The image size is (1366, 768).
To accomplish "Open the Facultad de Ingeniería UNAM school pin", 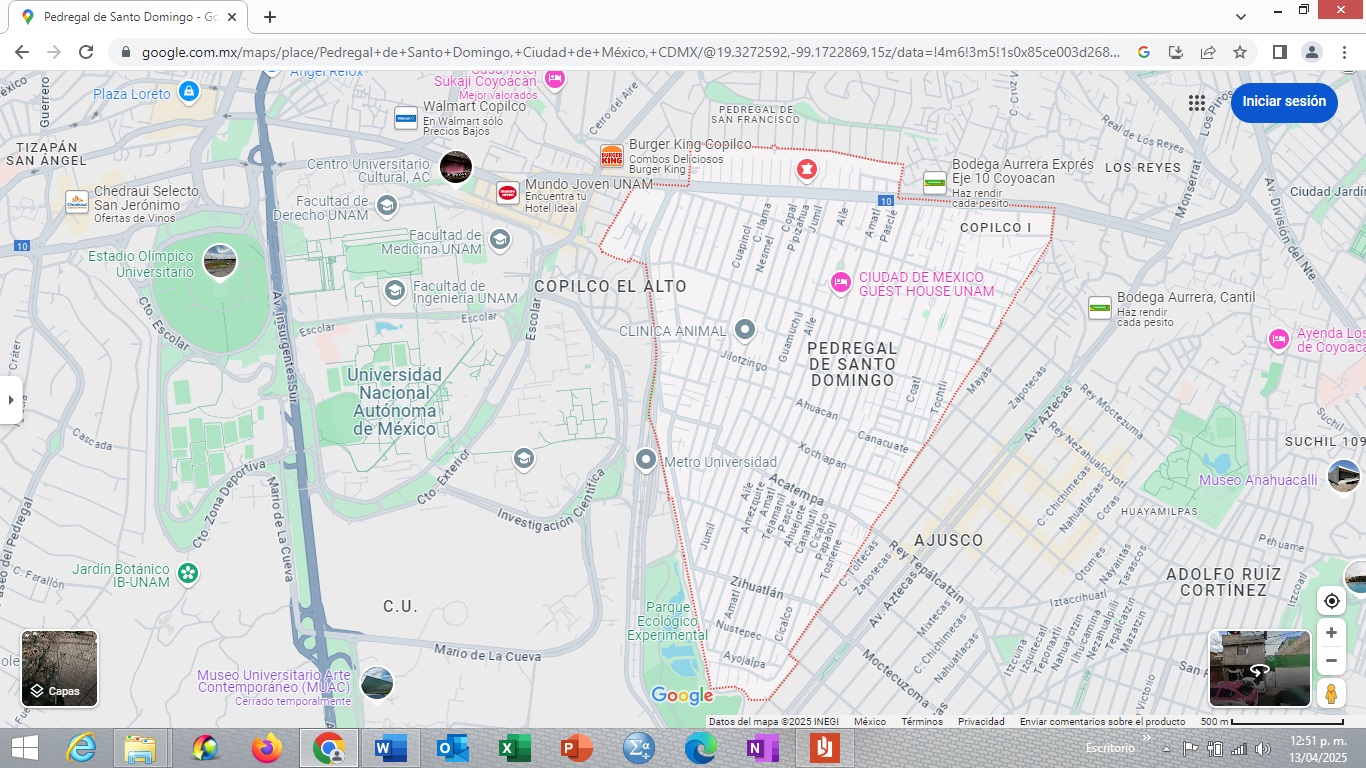I will 395,290.
